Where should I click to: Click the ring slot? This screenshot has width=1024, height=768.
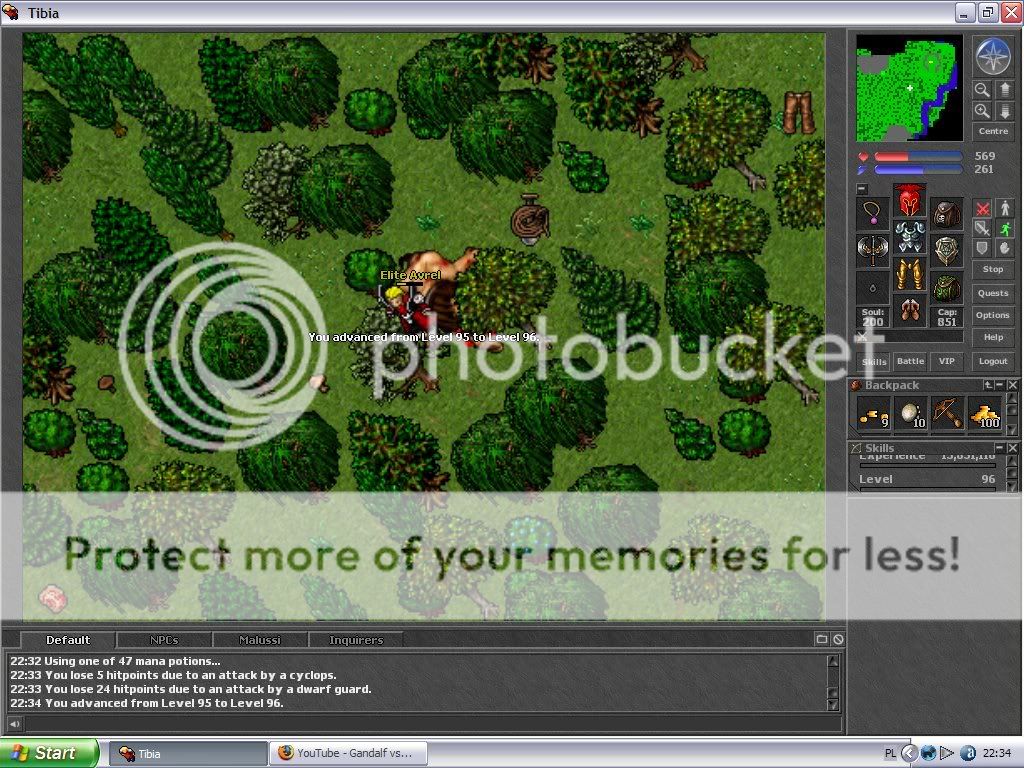coord(873,287)
